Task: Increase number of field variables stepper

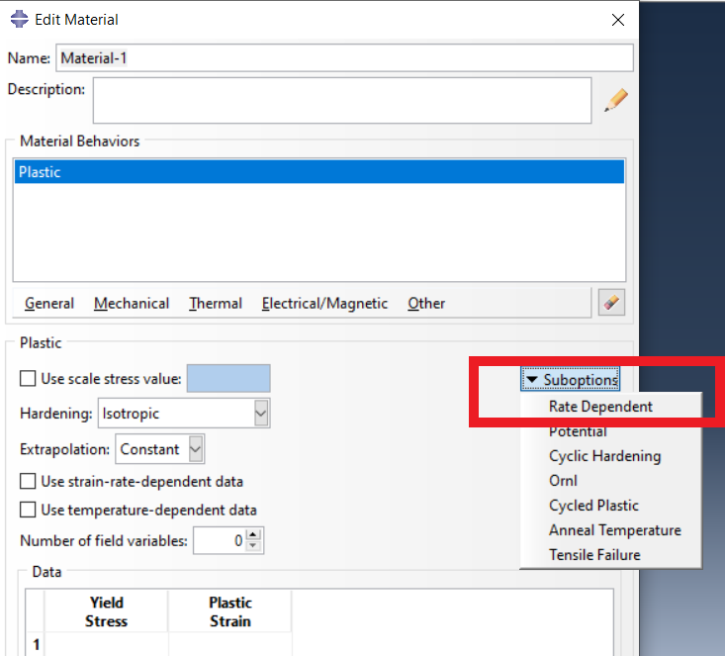Action: coord(254,536)
